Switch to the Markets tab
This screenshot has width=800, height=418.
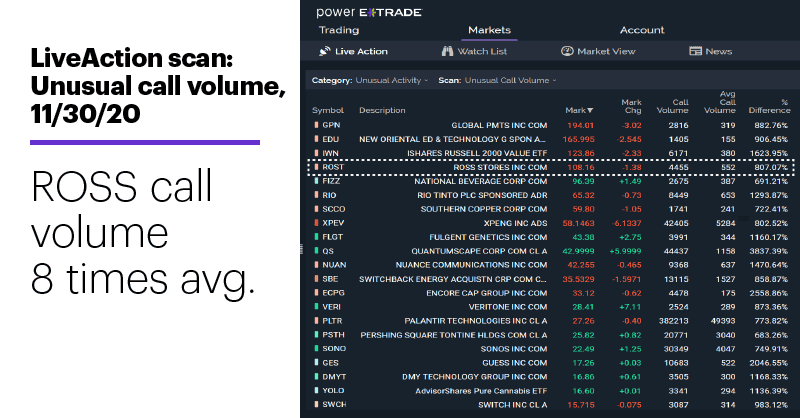pos(489,30)
